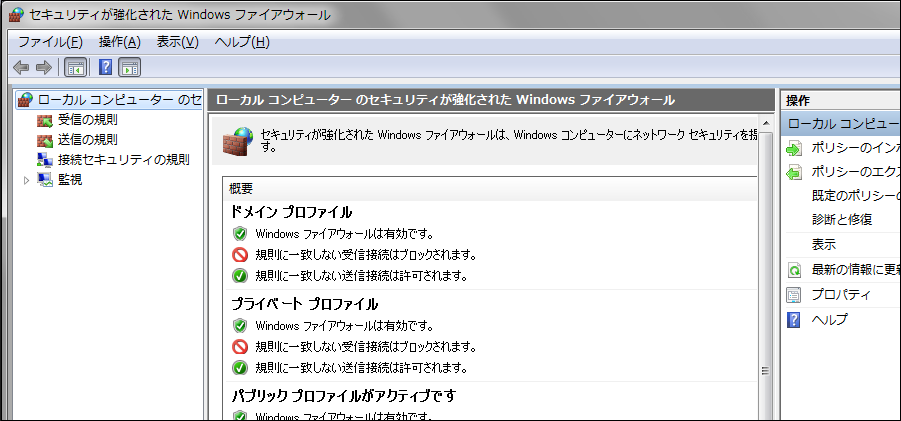The height and width of the screenshot is (421, 901).
Task: Open the 表示 action submenu
Action: 823,245
